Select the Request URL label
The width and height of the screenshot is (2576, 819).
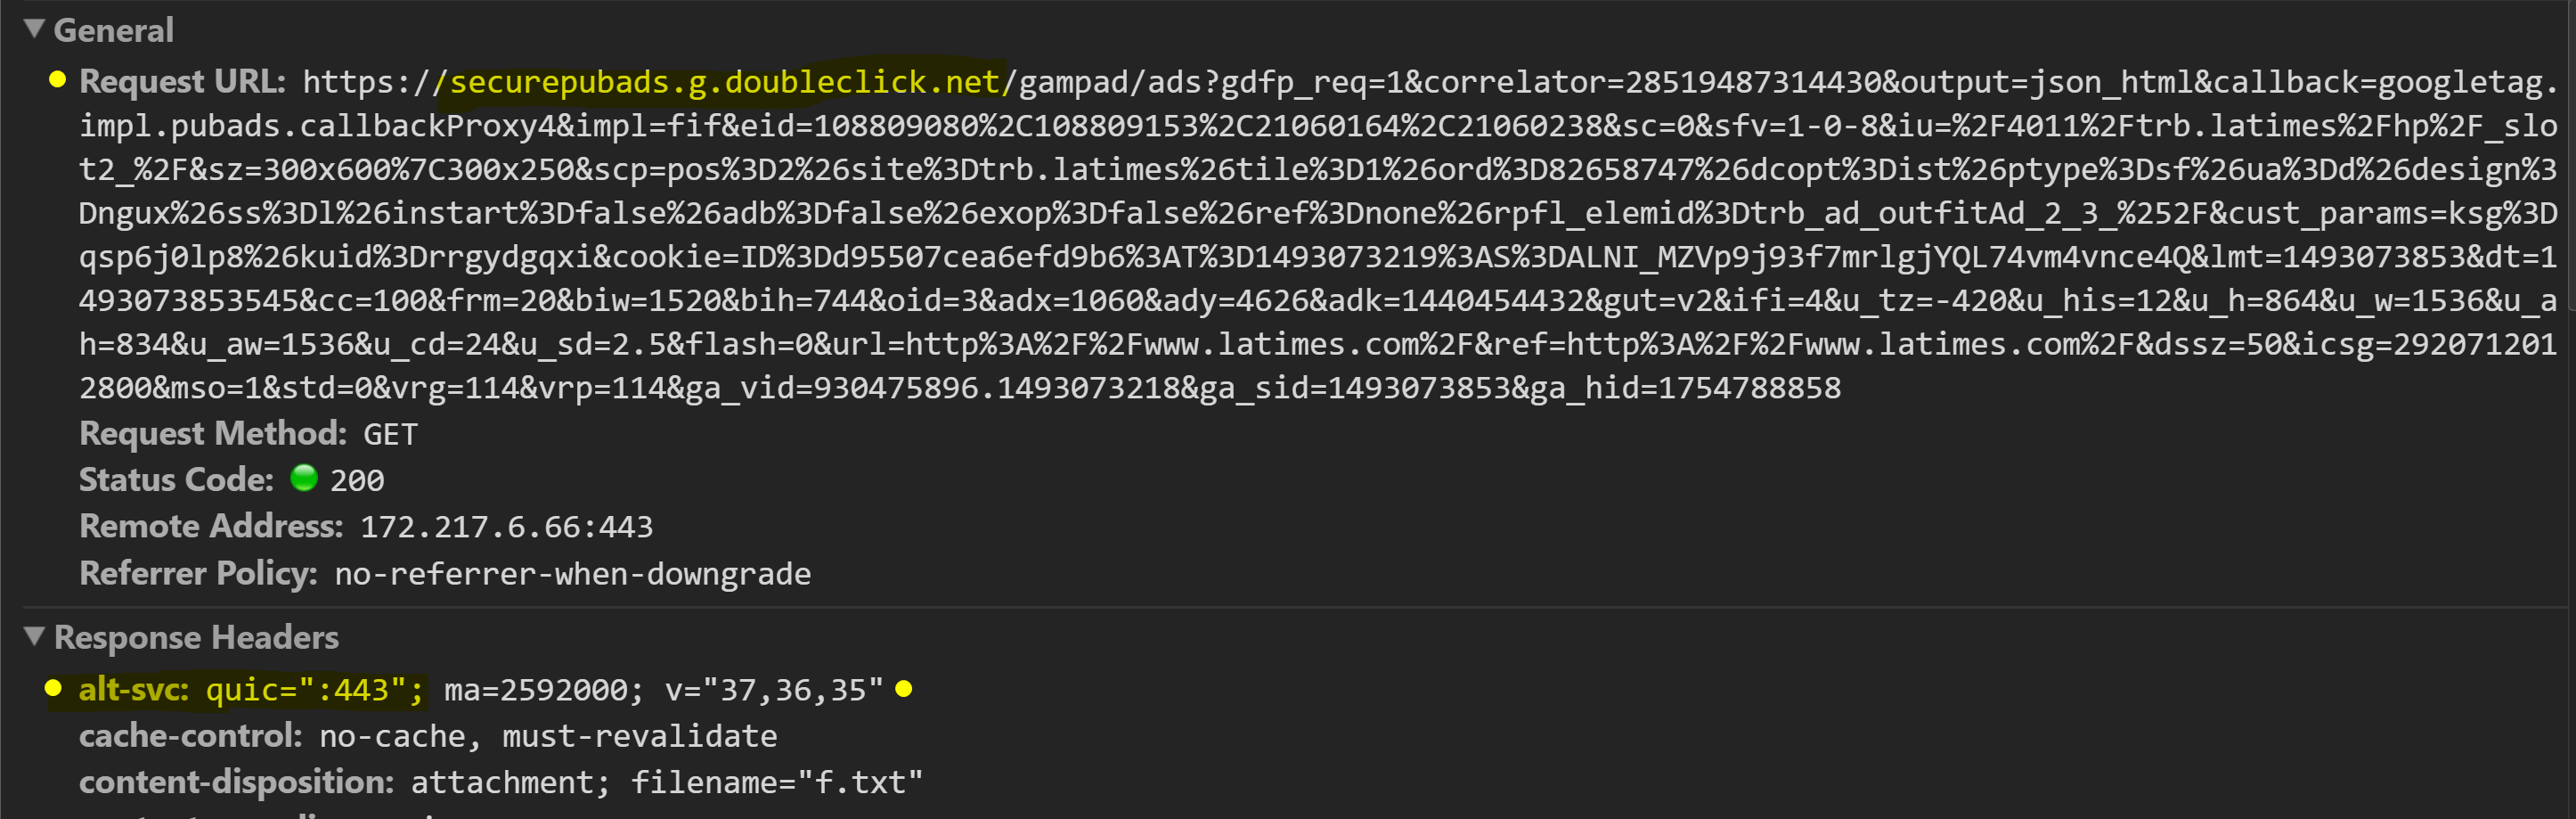click(183, 81)
